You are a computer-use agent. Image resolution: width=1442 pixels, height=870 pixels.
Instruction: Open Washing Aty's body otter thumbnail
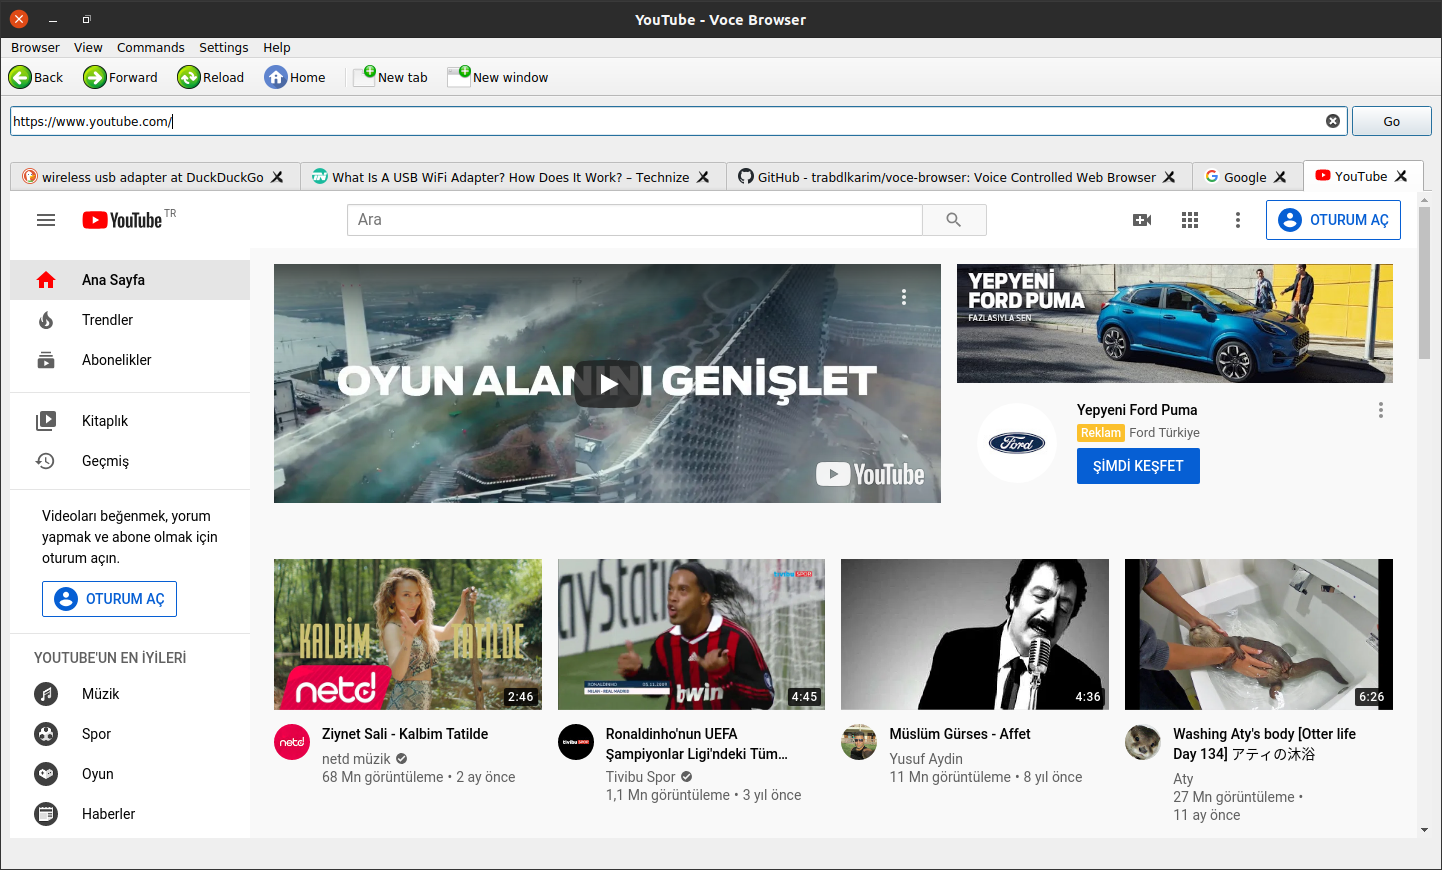[x=1259, y=634]
